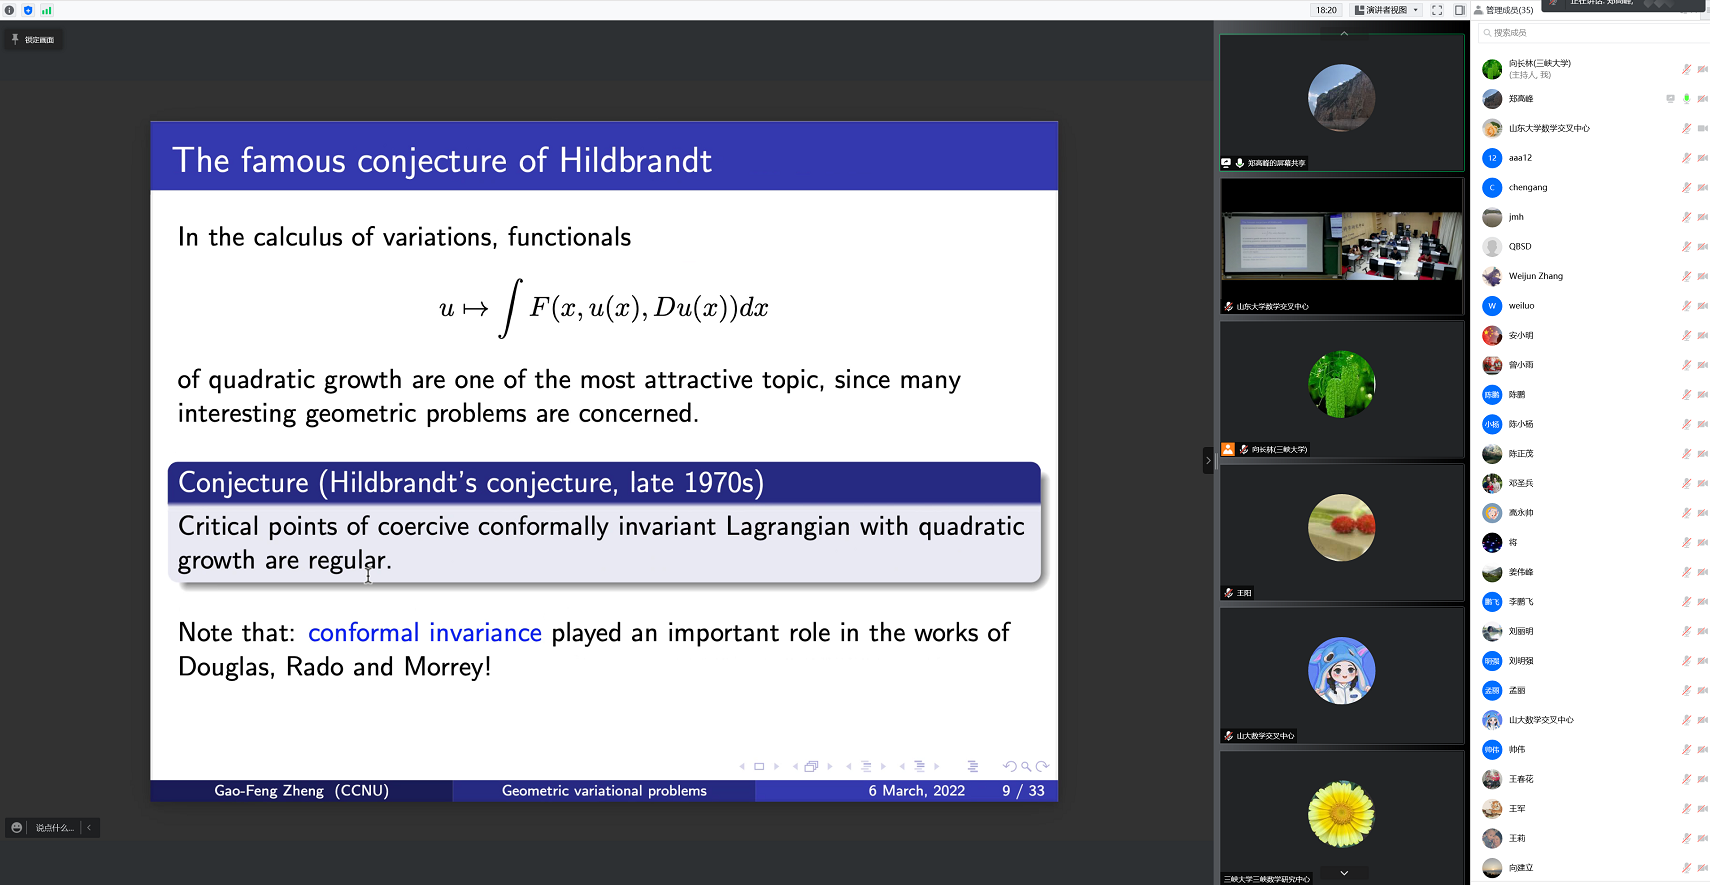Check the green network signal icon
Screen dimensions: 1710x885
pos(46,10)
